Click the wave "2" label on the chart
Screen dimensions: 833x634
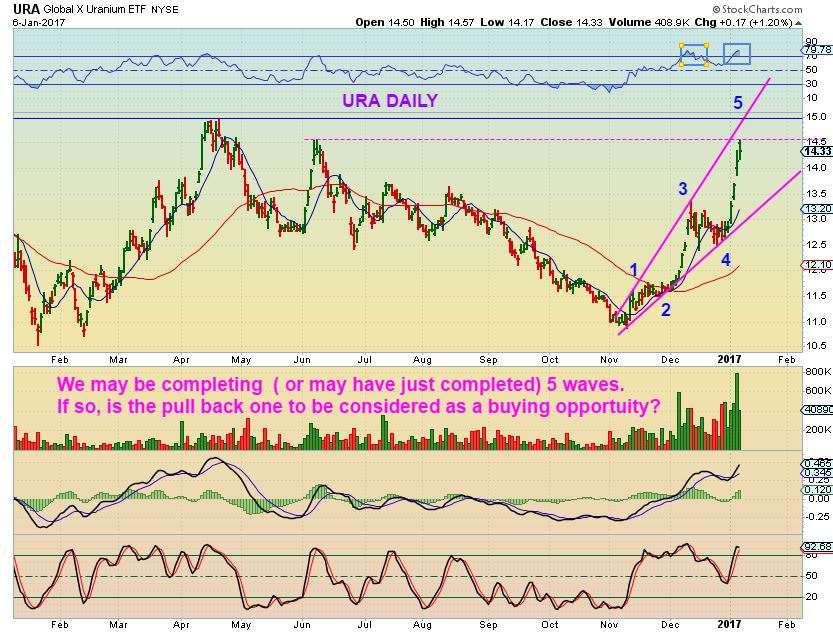tap(666, 310)
